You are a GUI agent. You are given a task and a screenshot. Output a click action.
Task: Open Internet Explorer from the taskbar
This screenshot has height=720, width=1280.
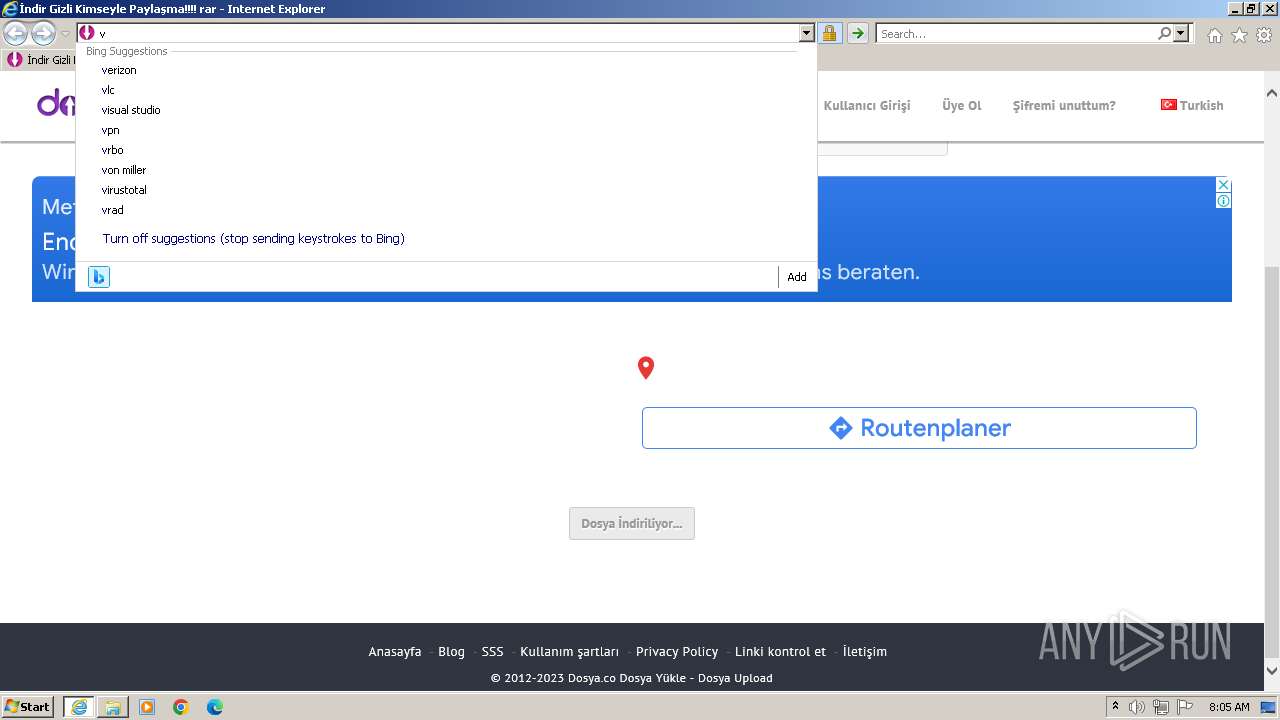pyautogui.click(x=79, y=706)
